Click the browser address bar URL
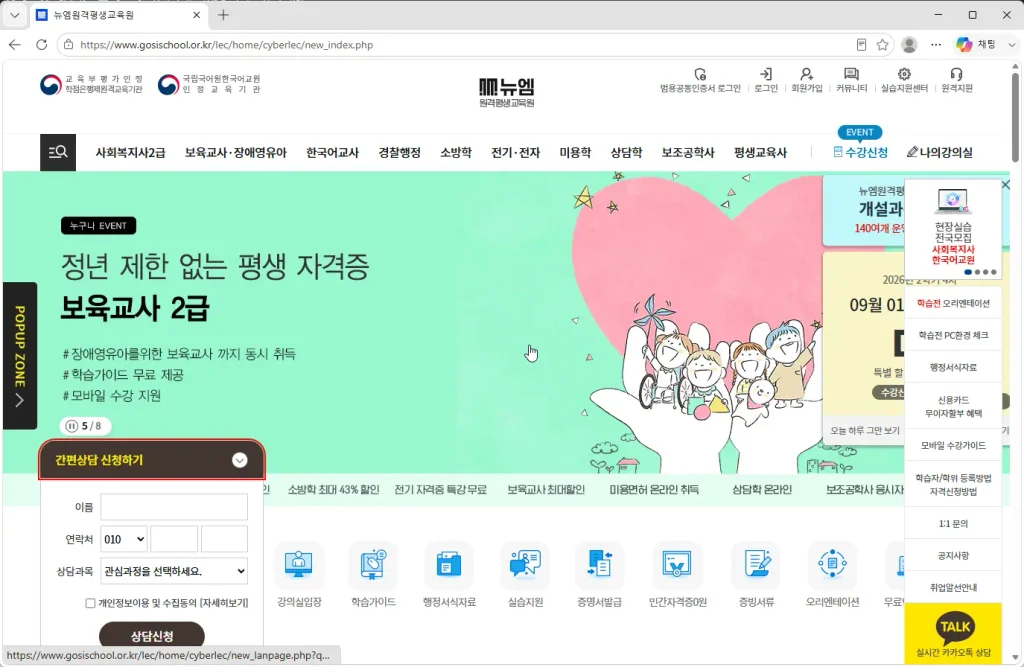Screen dimensions: 1024x667 (226, 45)
